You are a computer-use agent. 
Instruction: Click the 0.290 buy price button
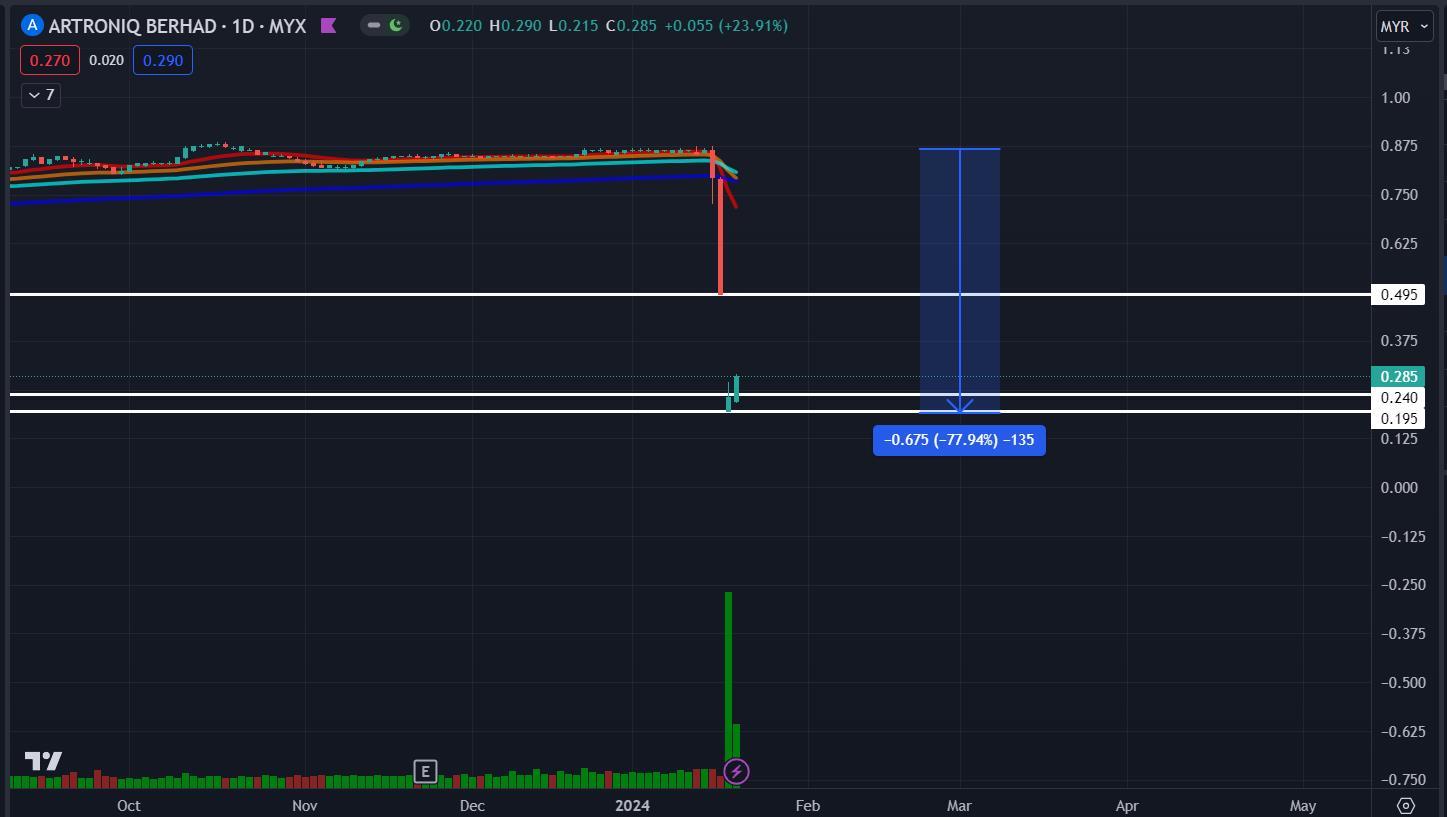[162, 60]
